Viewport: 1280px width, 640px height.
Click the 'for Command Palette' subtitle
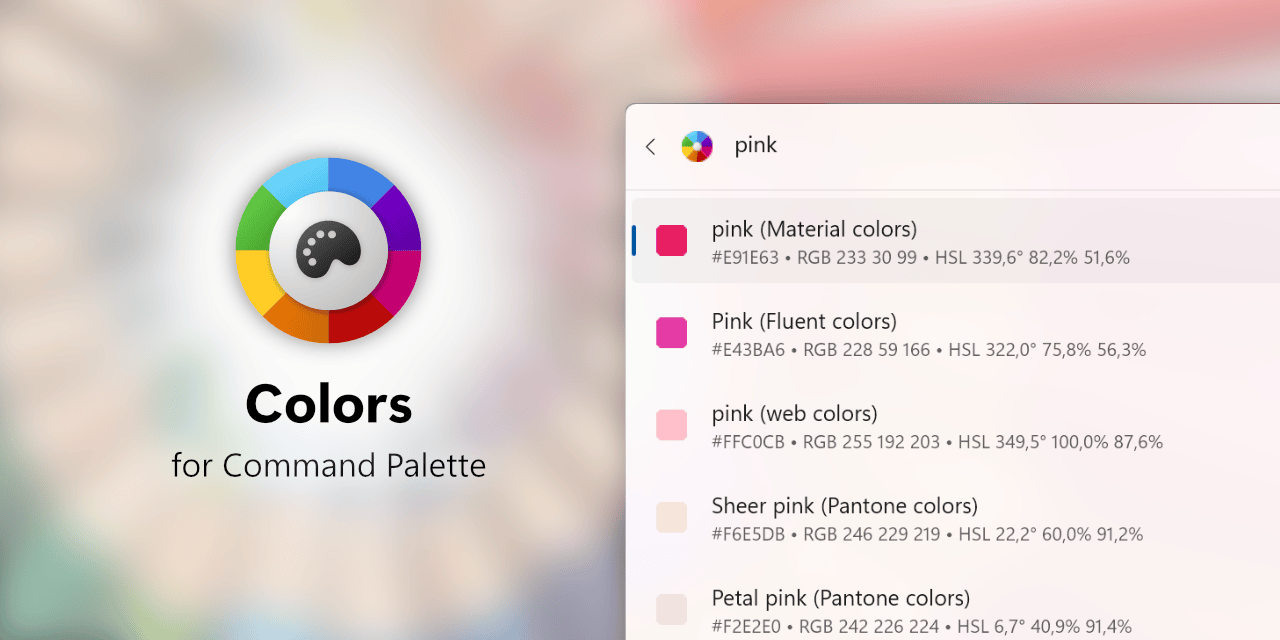point(328,465)
